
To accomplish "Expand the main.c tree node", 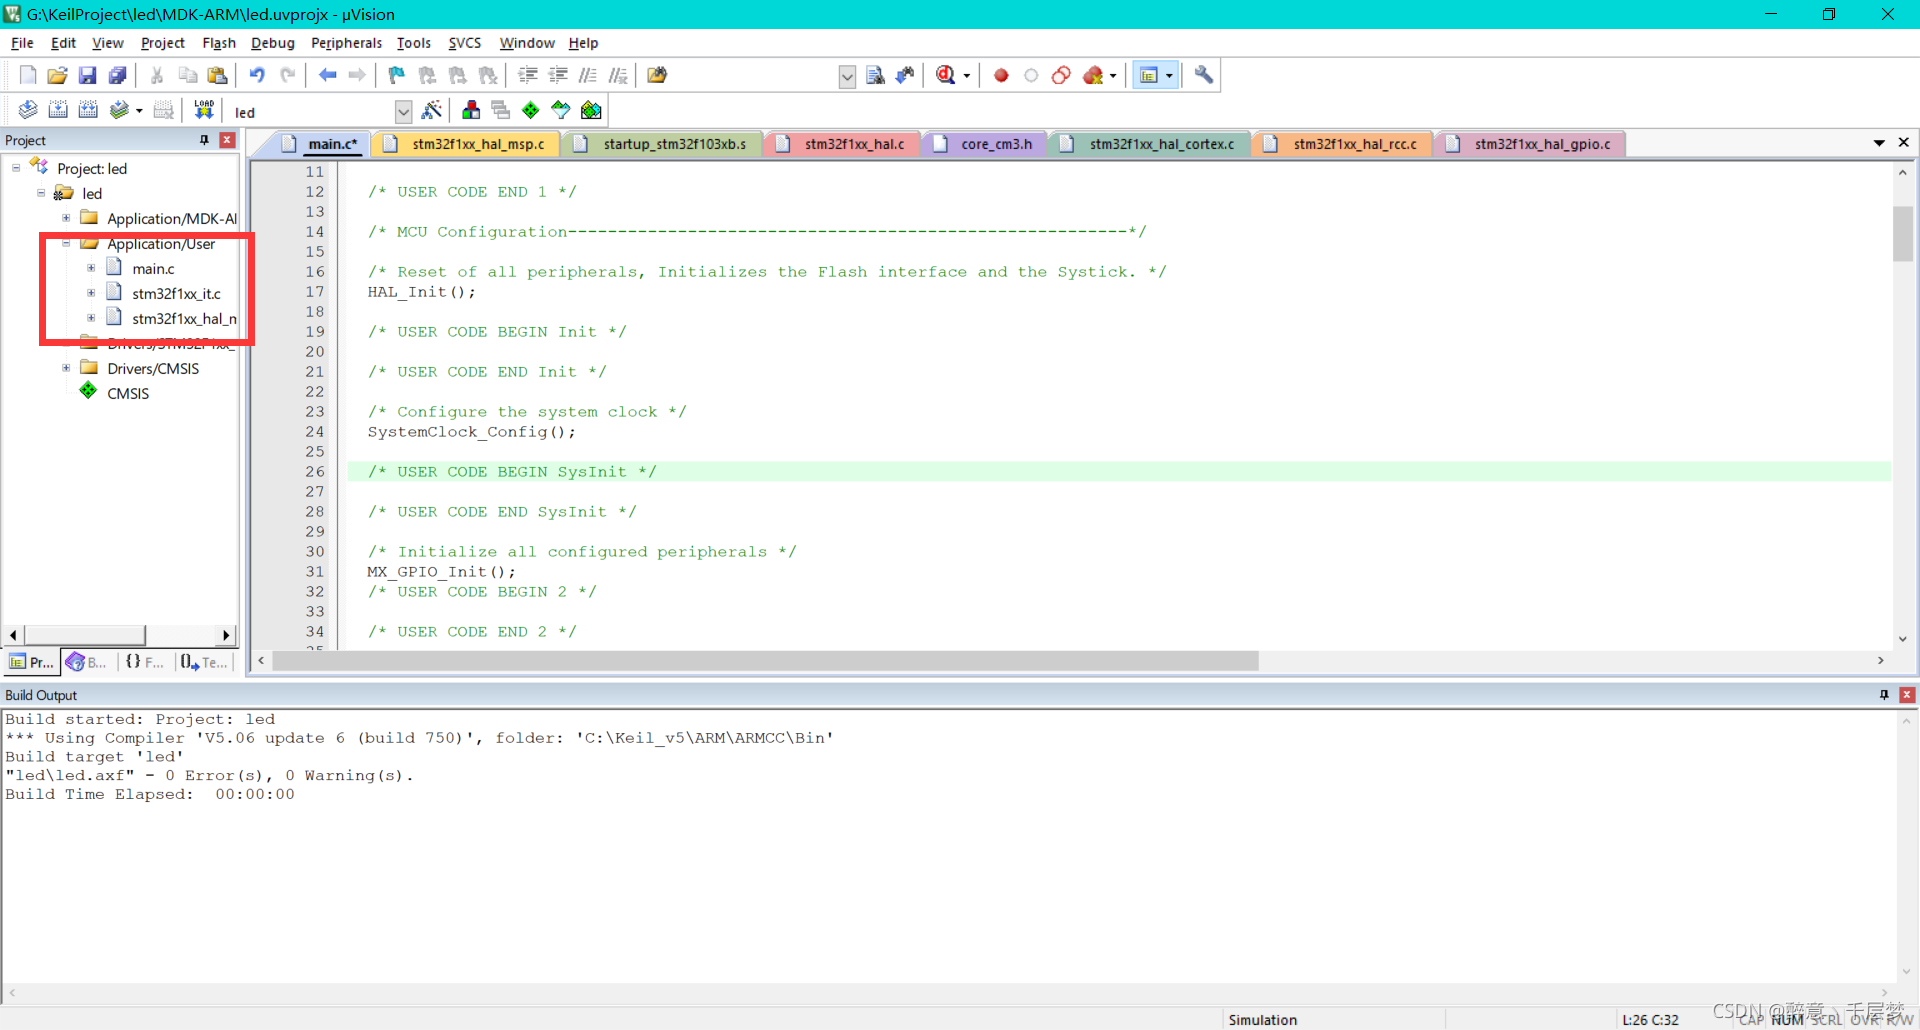I will pos(91,268).
